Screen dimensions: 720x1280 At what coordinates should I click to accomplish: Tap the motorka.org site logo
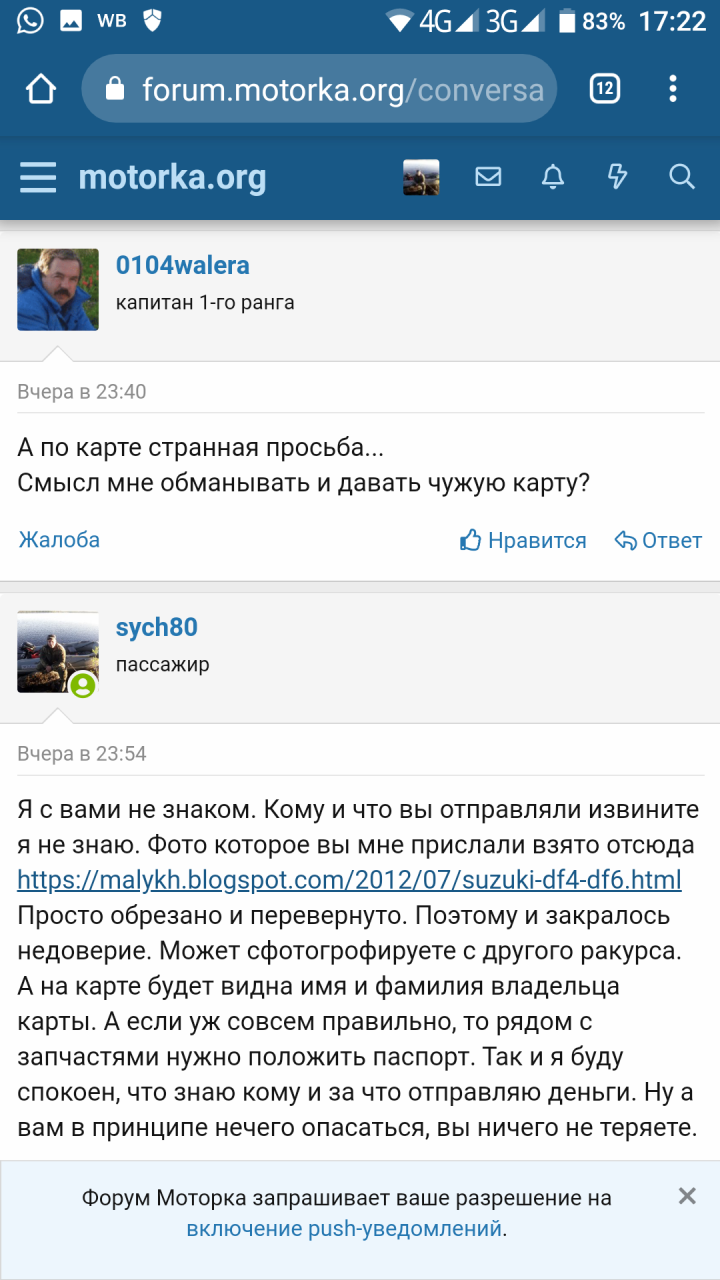pyautogui.click(x=172, y=178)
